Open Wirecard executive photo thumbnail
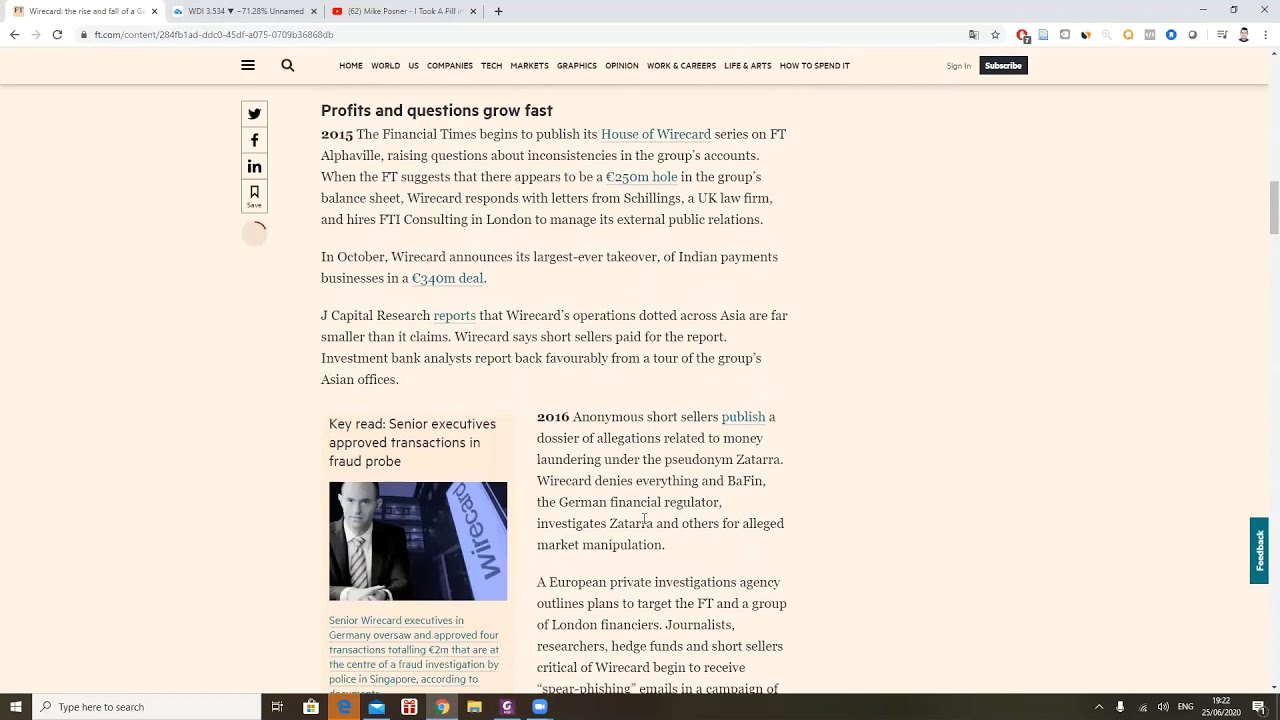Viewport: 1280px width, 720px height. coord(418,541)
